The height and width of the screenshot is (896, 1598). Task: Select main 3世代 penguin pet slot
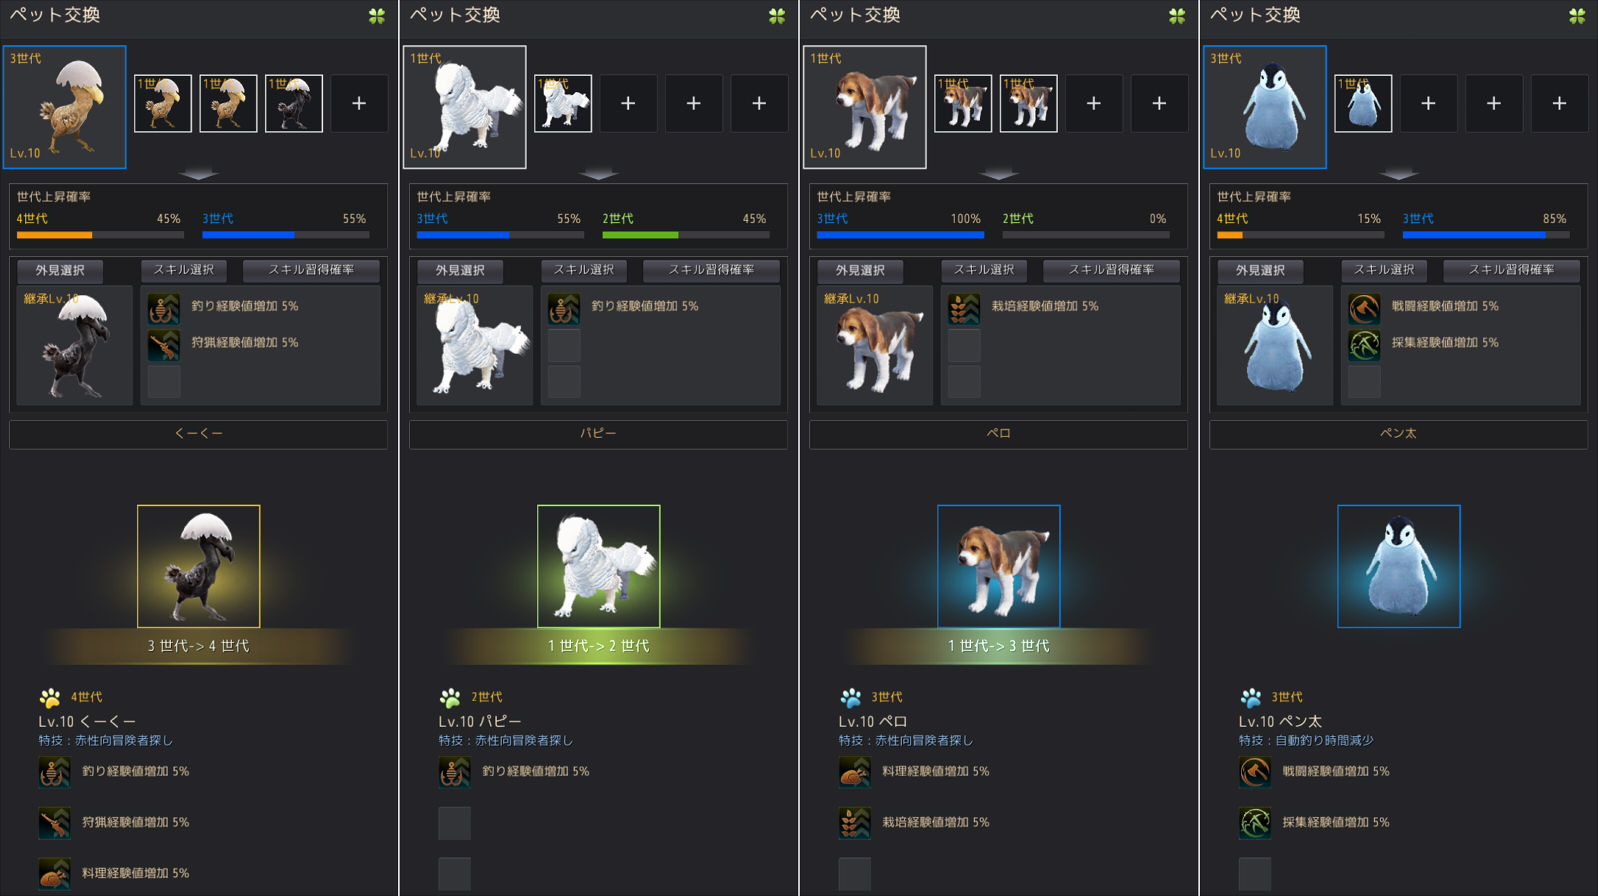(1265, 107)
